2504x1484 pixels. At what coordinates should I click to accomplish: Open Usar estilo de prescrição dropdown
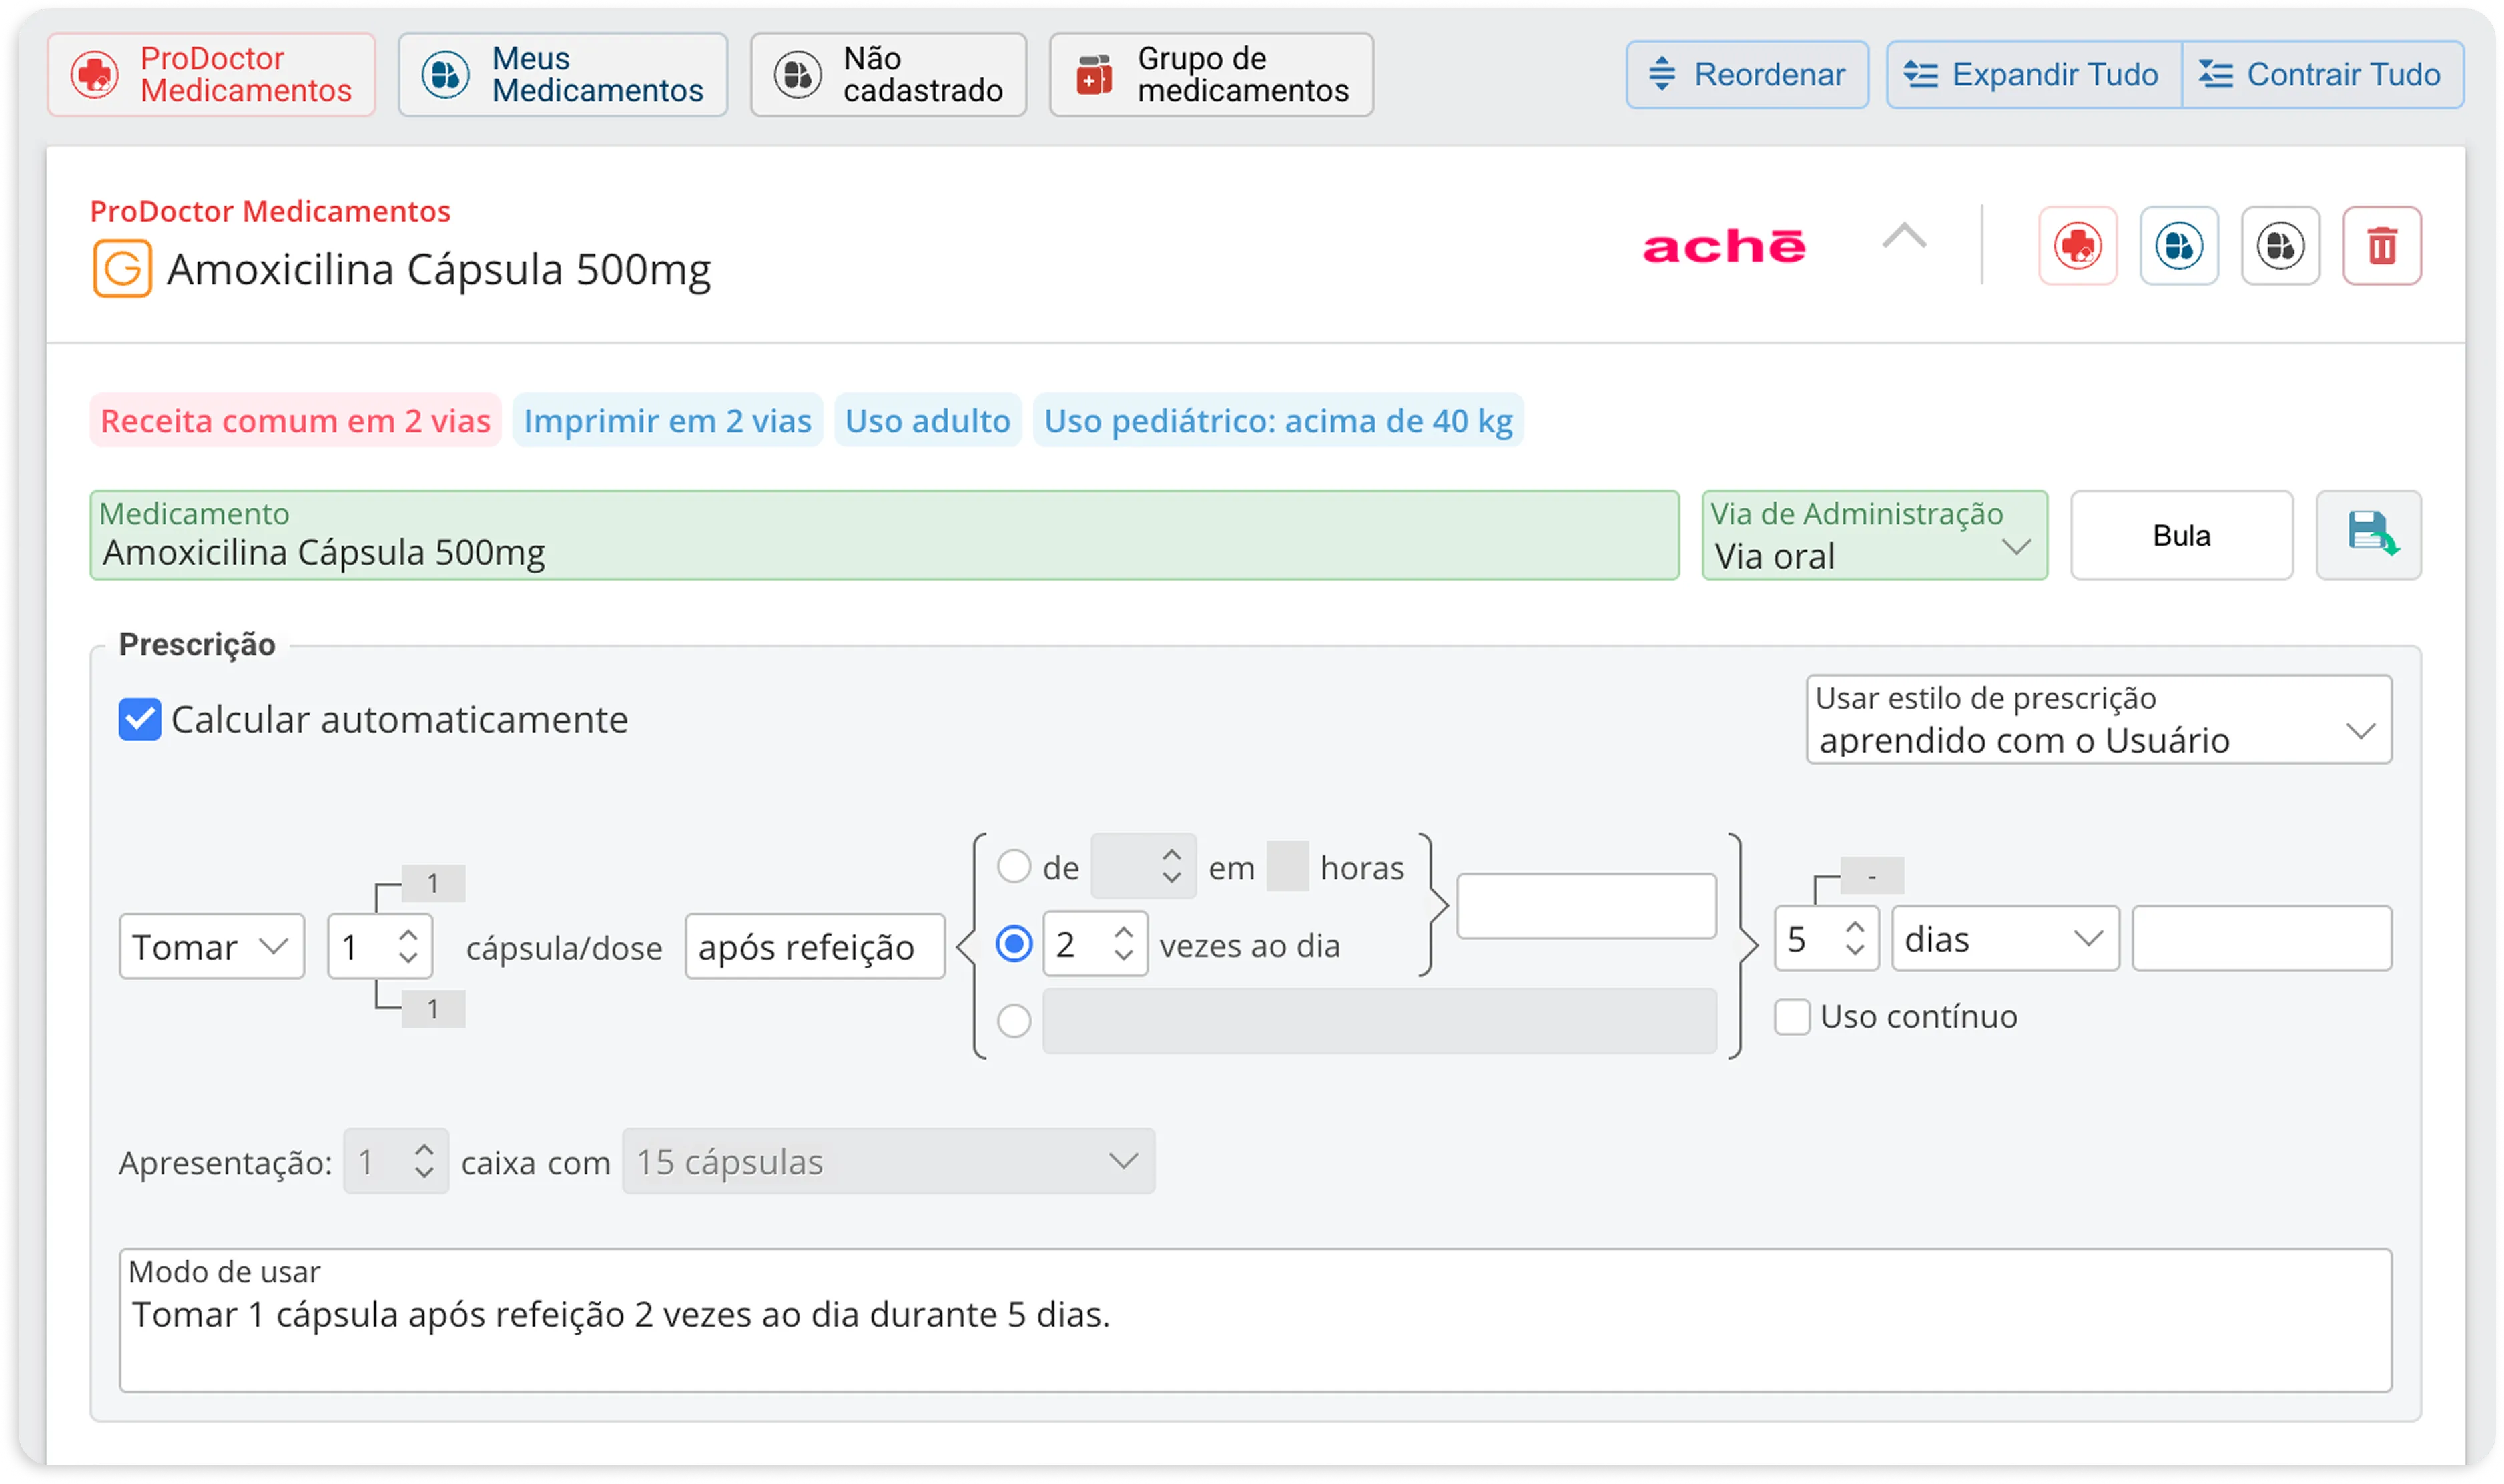[x=2098, y=720]
